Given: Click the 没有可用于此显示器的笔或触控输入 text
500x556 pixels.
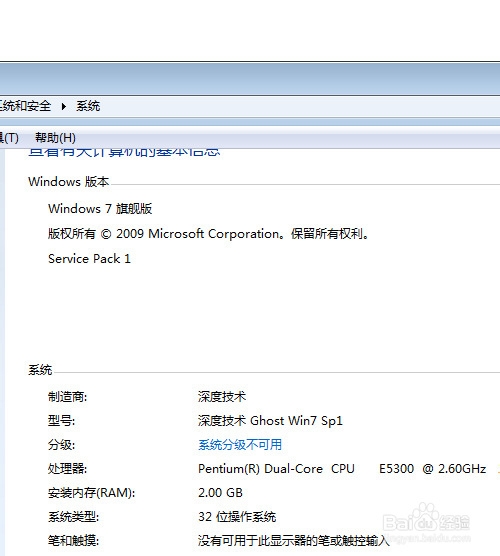Looking at the screenshot, I should point(294,541).
